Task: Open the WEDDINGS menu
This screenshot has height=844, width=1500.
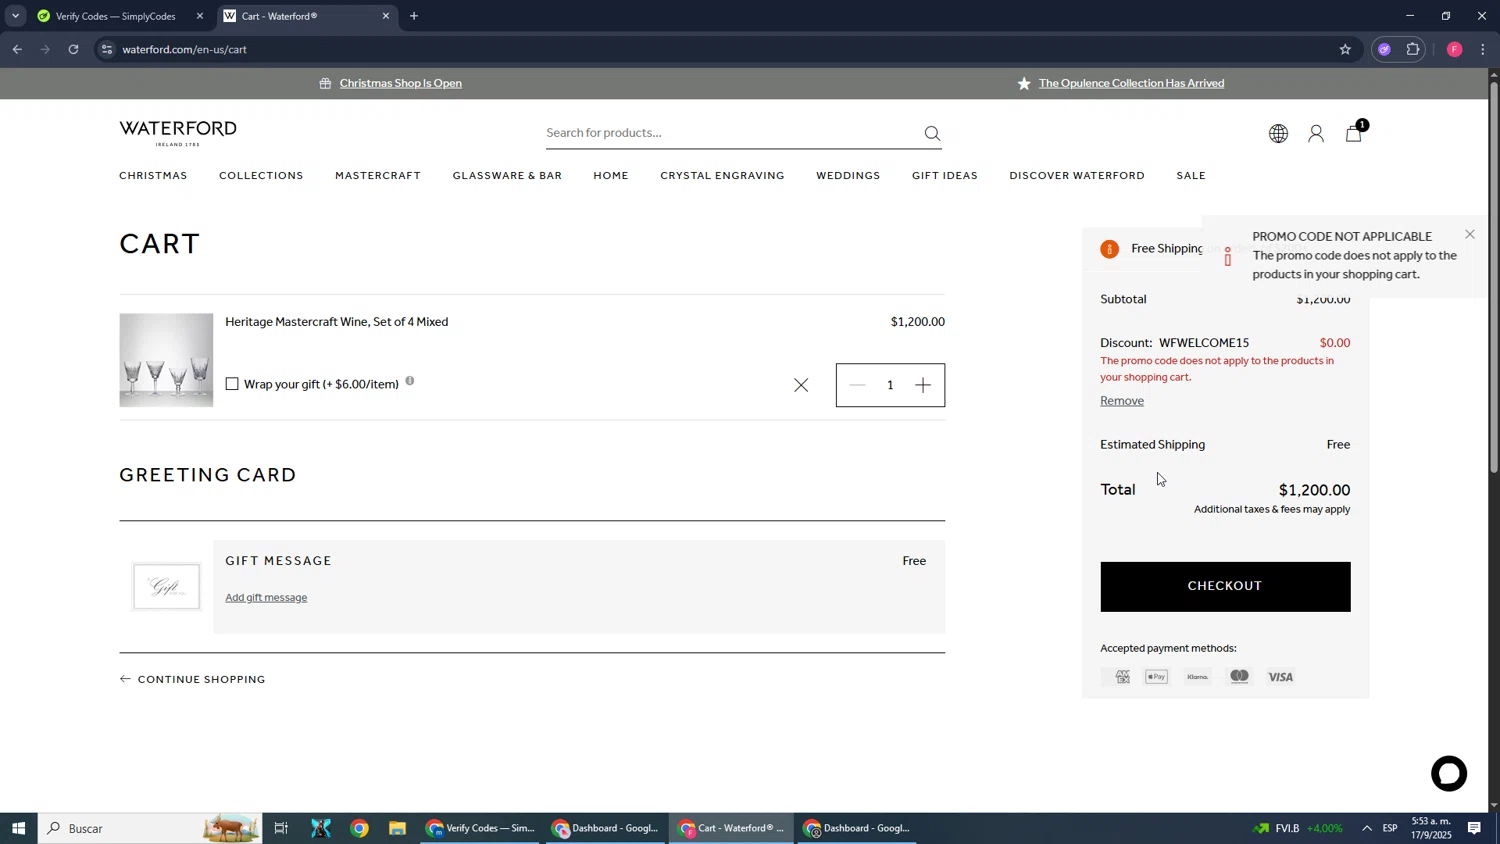Action: point(848,176)
